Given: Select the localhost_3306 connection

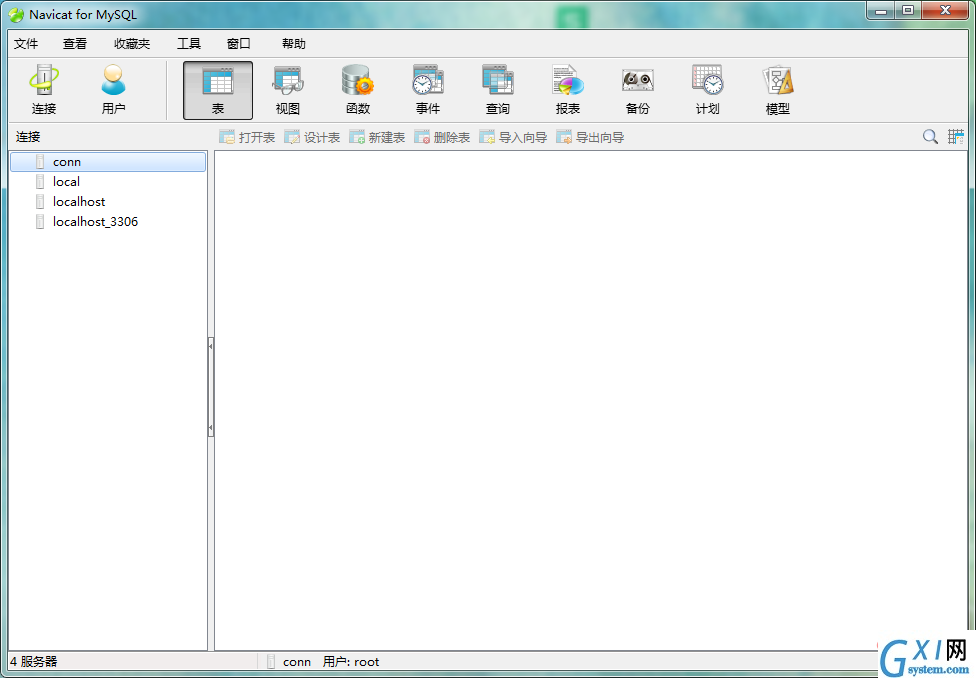Looking at the screenshot, I should point(108,222).
